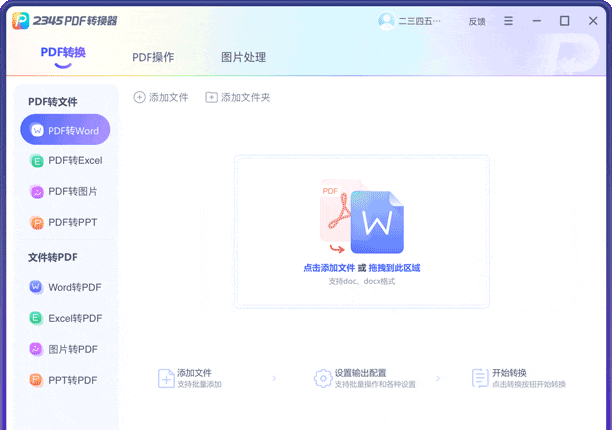Select PDF转Word in the sidebar

pos(65,130)
